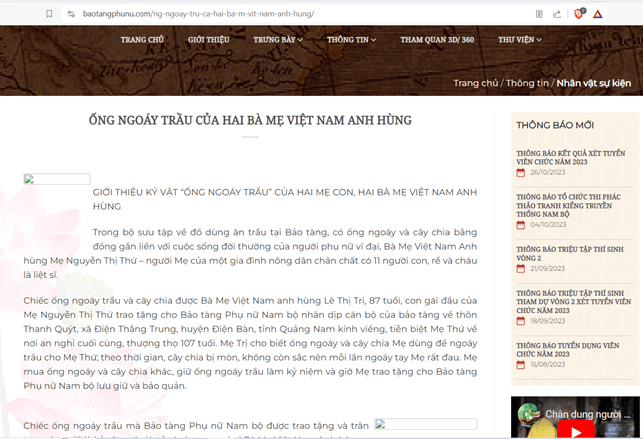Click Nhân vật sự kiện breadcrumb link
This screenshot has width=643, height=439.
coord(593,83)
